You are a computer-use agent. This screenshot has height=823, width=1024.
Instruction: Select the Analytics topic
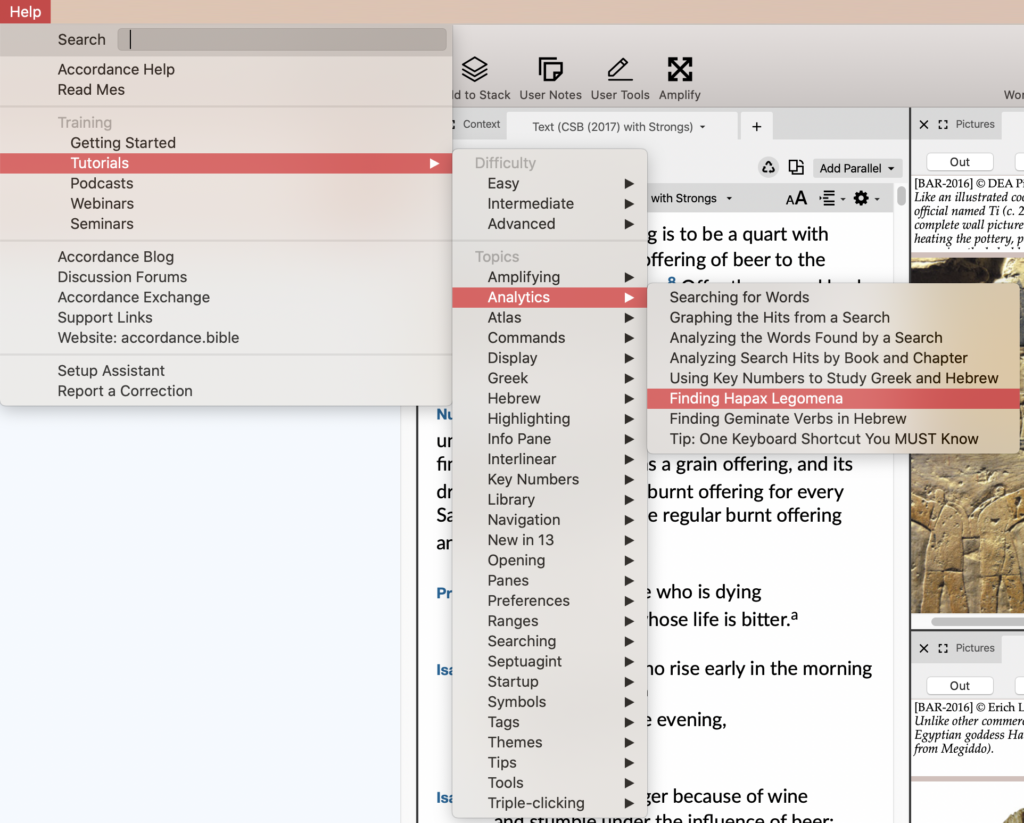tap(550, 297)
